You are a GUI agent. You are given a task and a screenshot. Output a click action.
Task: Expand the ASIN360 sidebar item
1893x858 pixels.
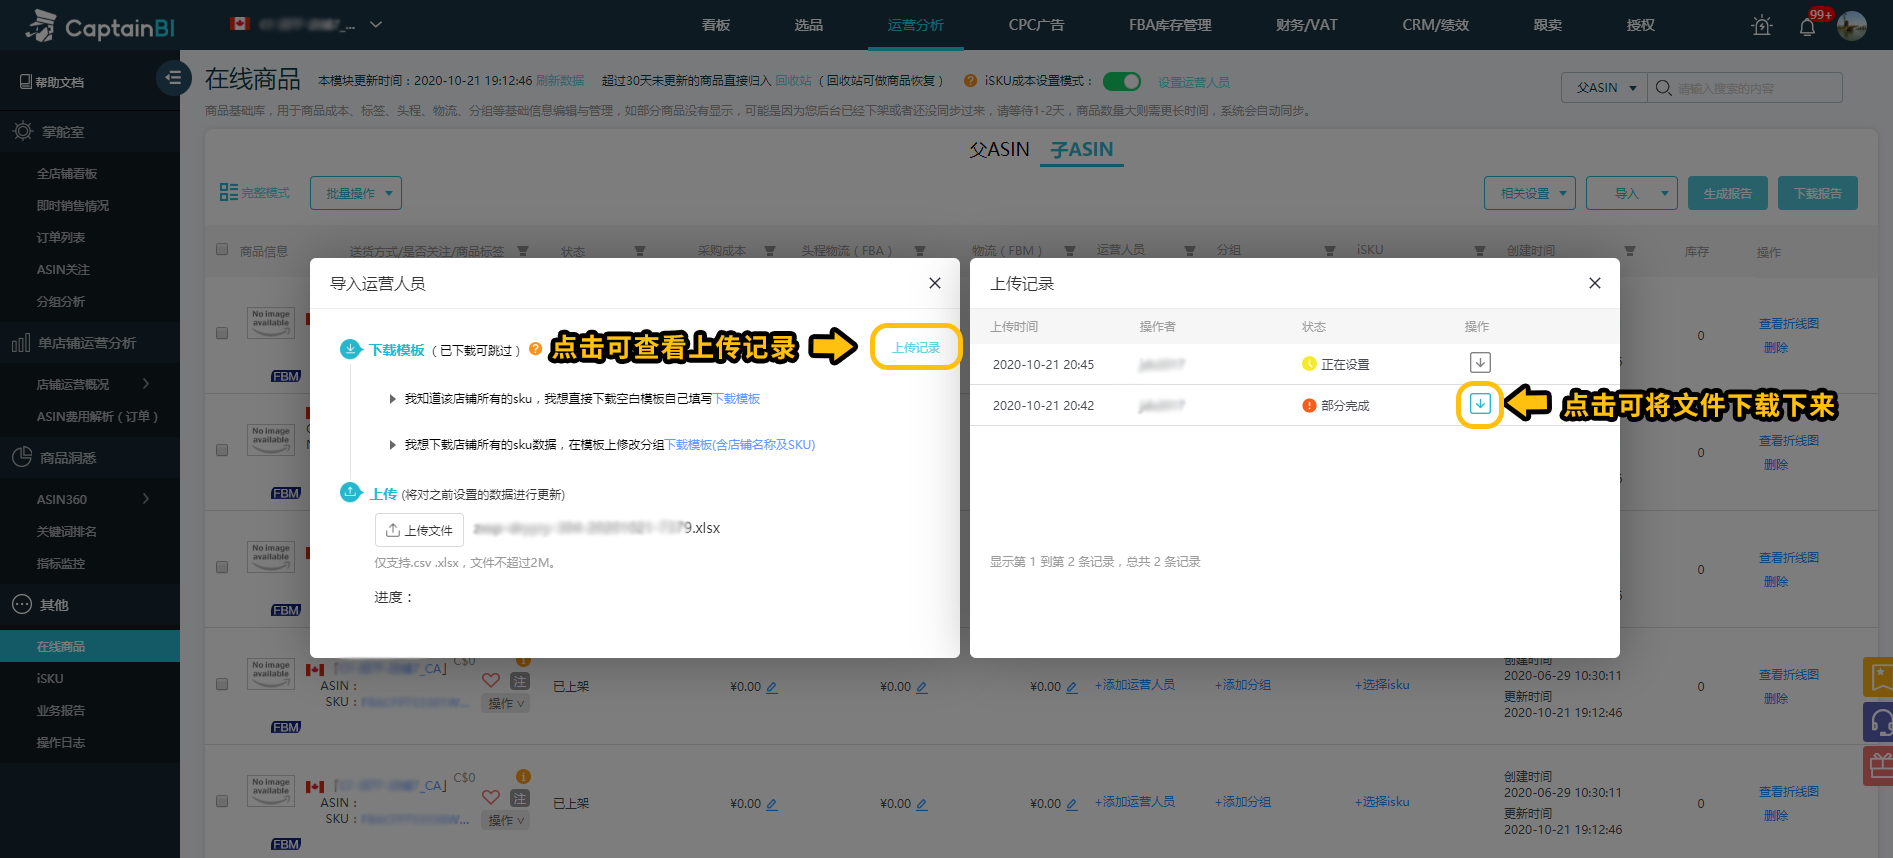(x=146, y=499)
